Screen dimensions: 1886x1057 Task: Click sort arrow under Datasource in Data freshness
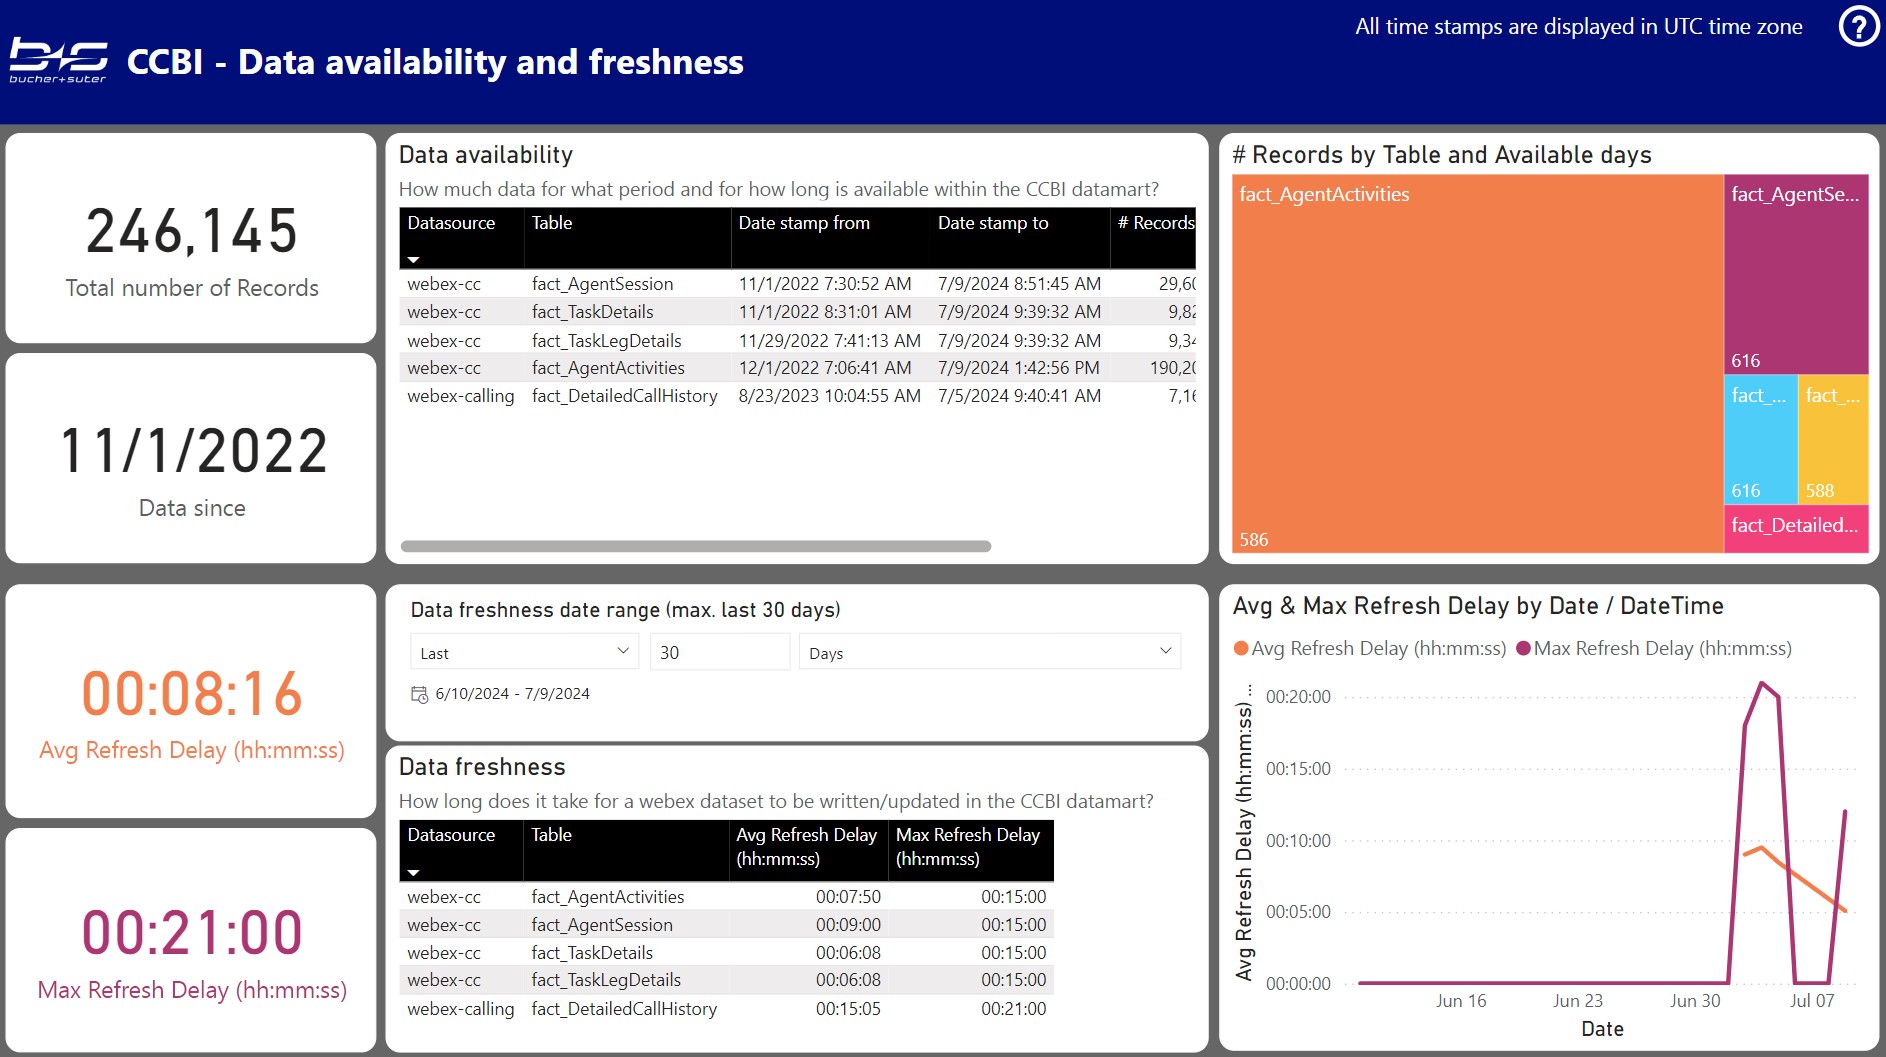tap(413, 872)
